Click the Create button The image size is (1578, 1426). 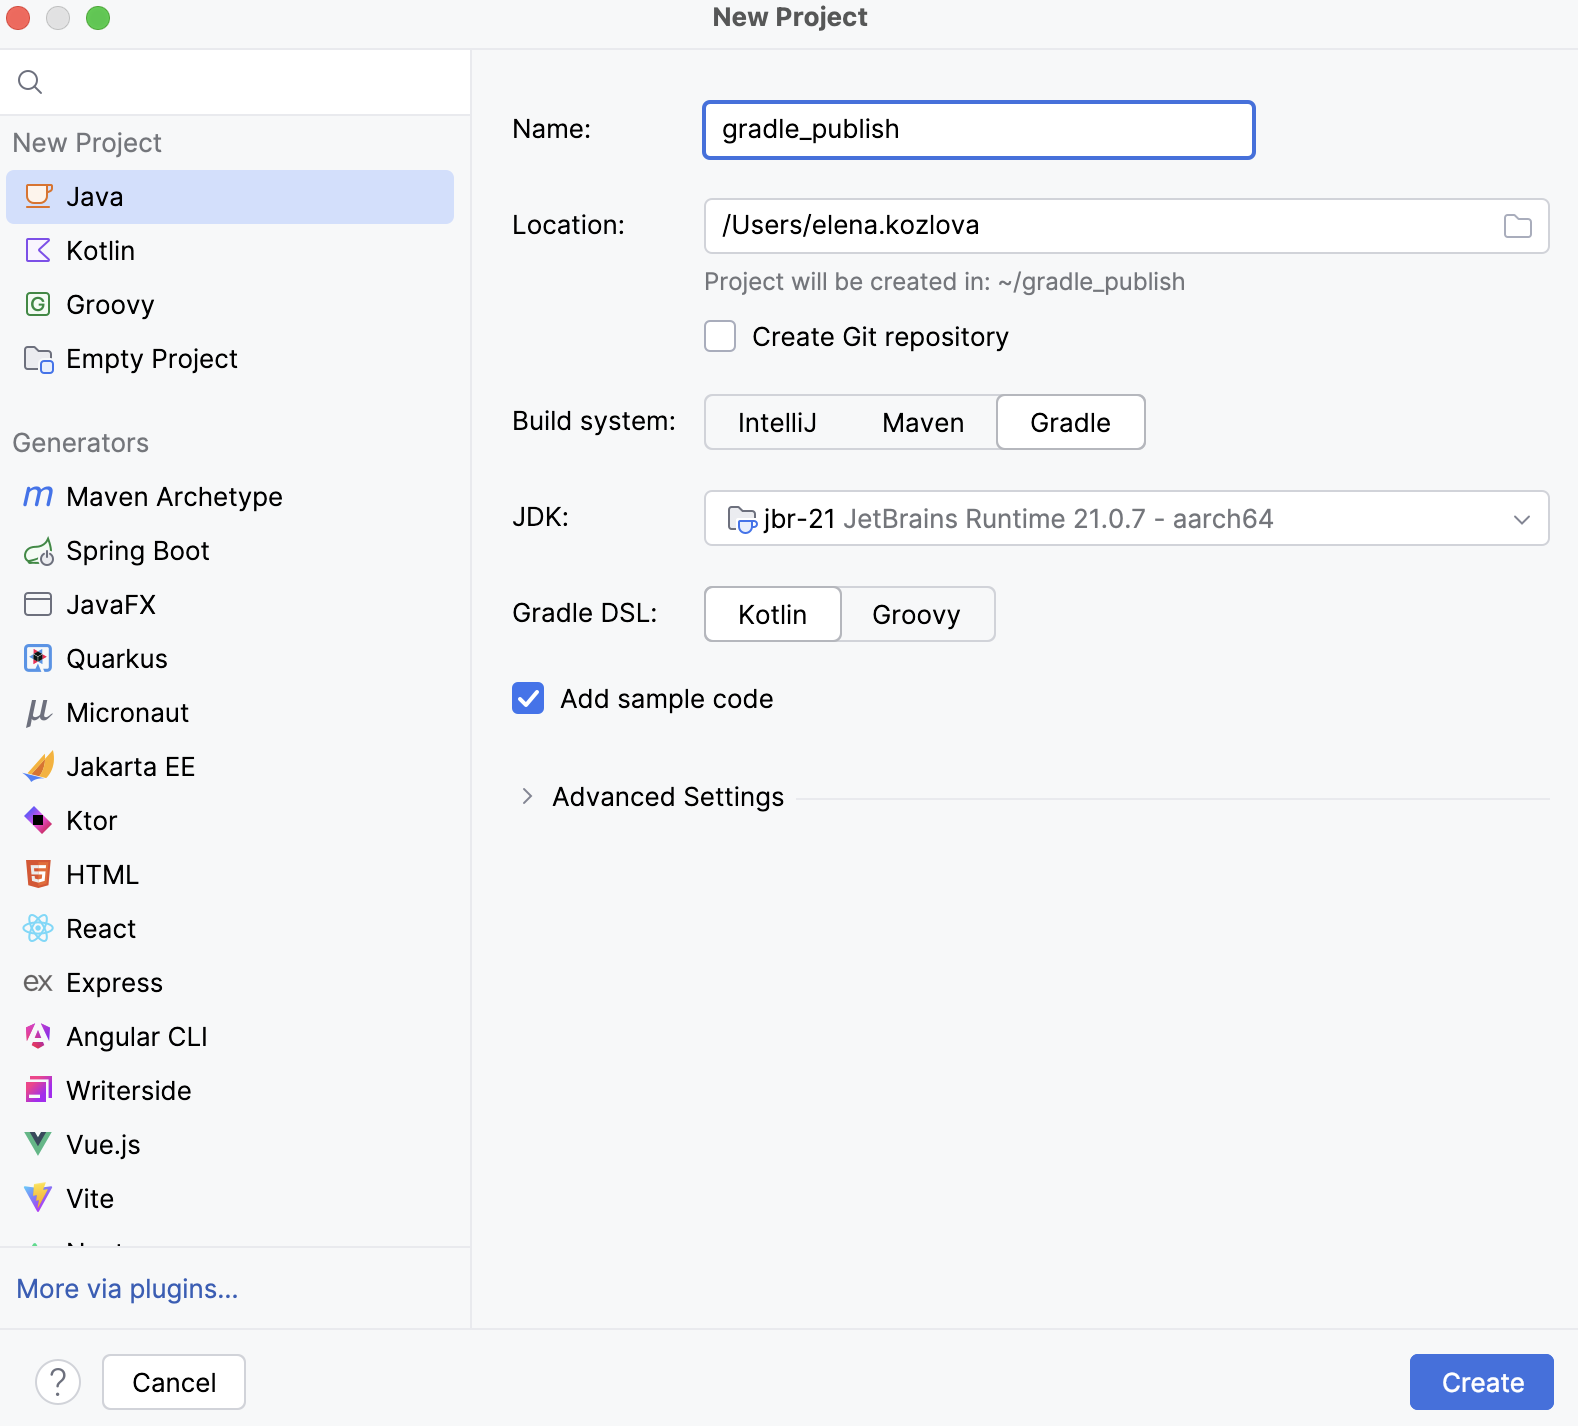1482,1382
